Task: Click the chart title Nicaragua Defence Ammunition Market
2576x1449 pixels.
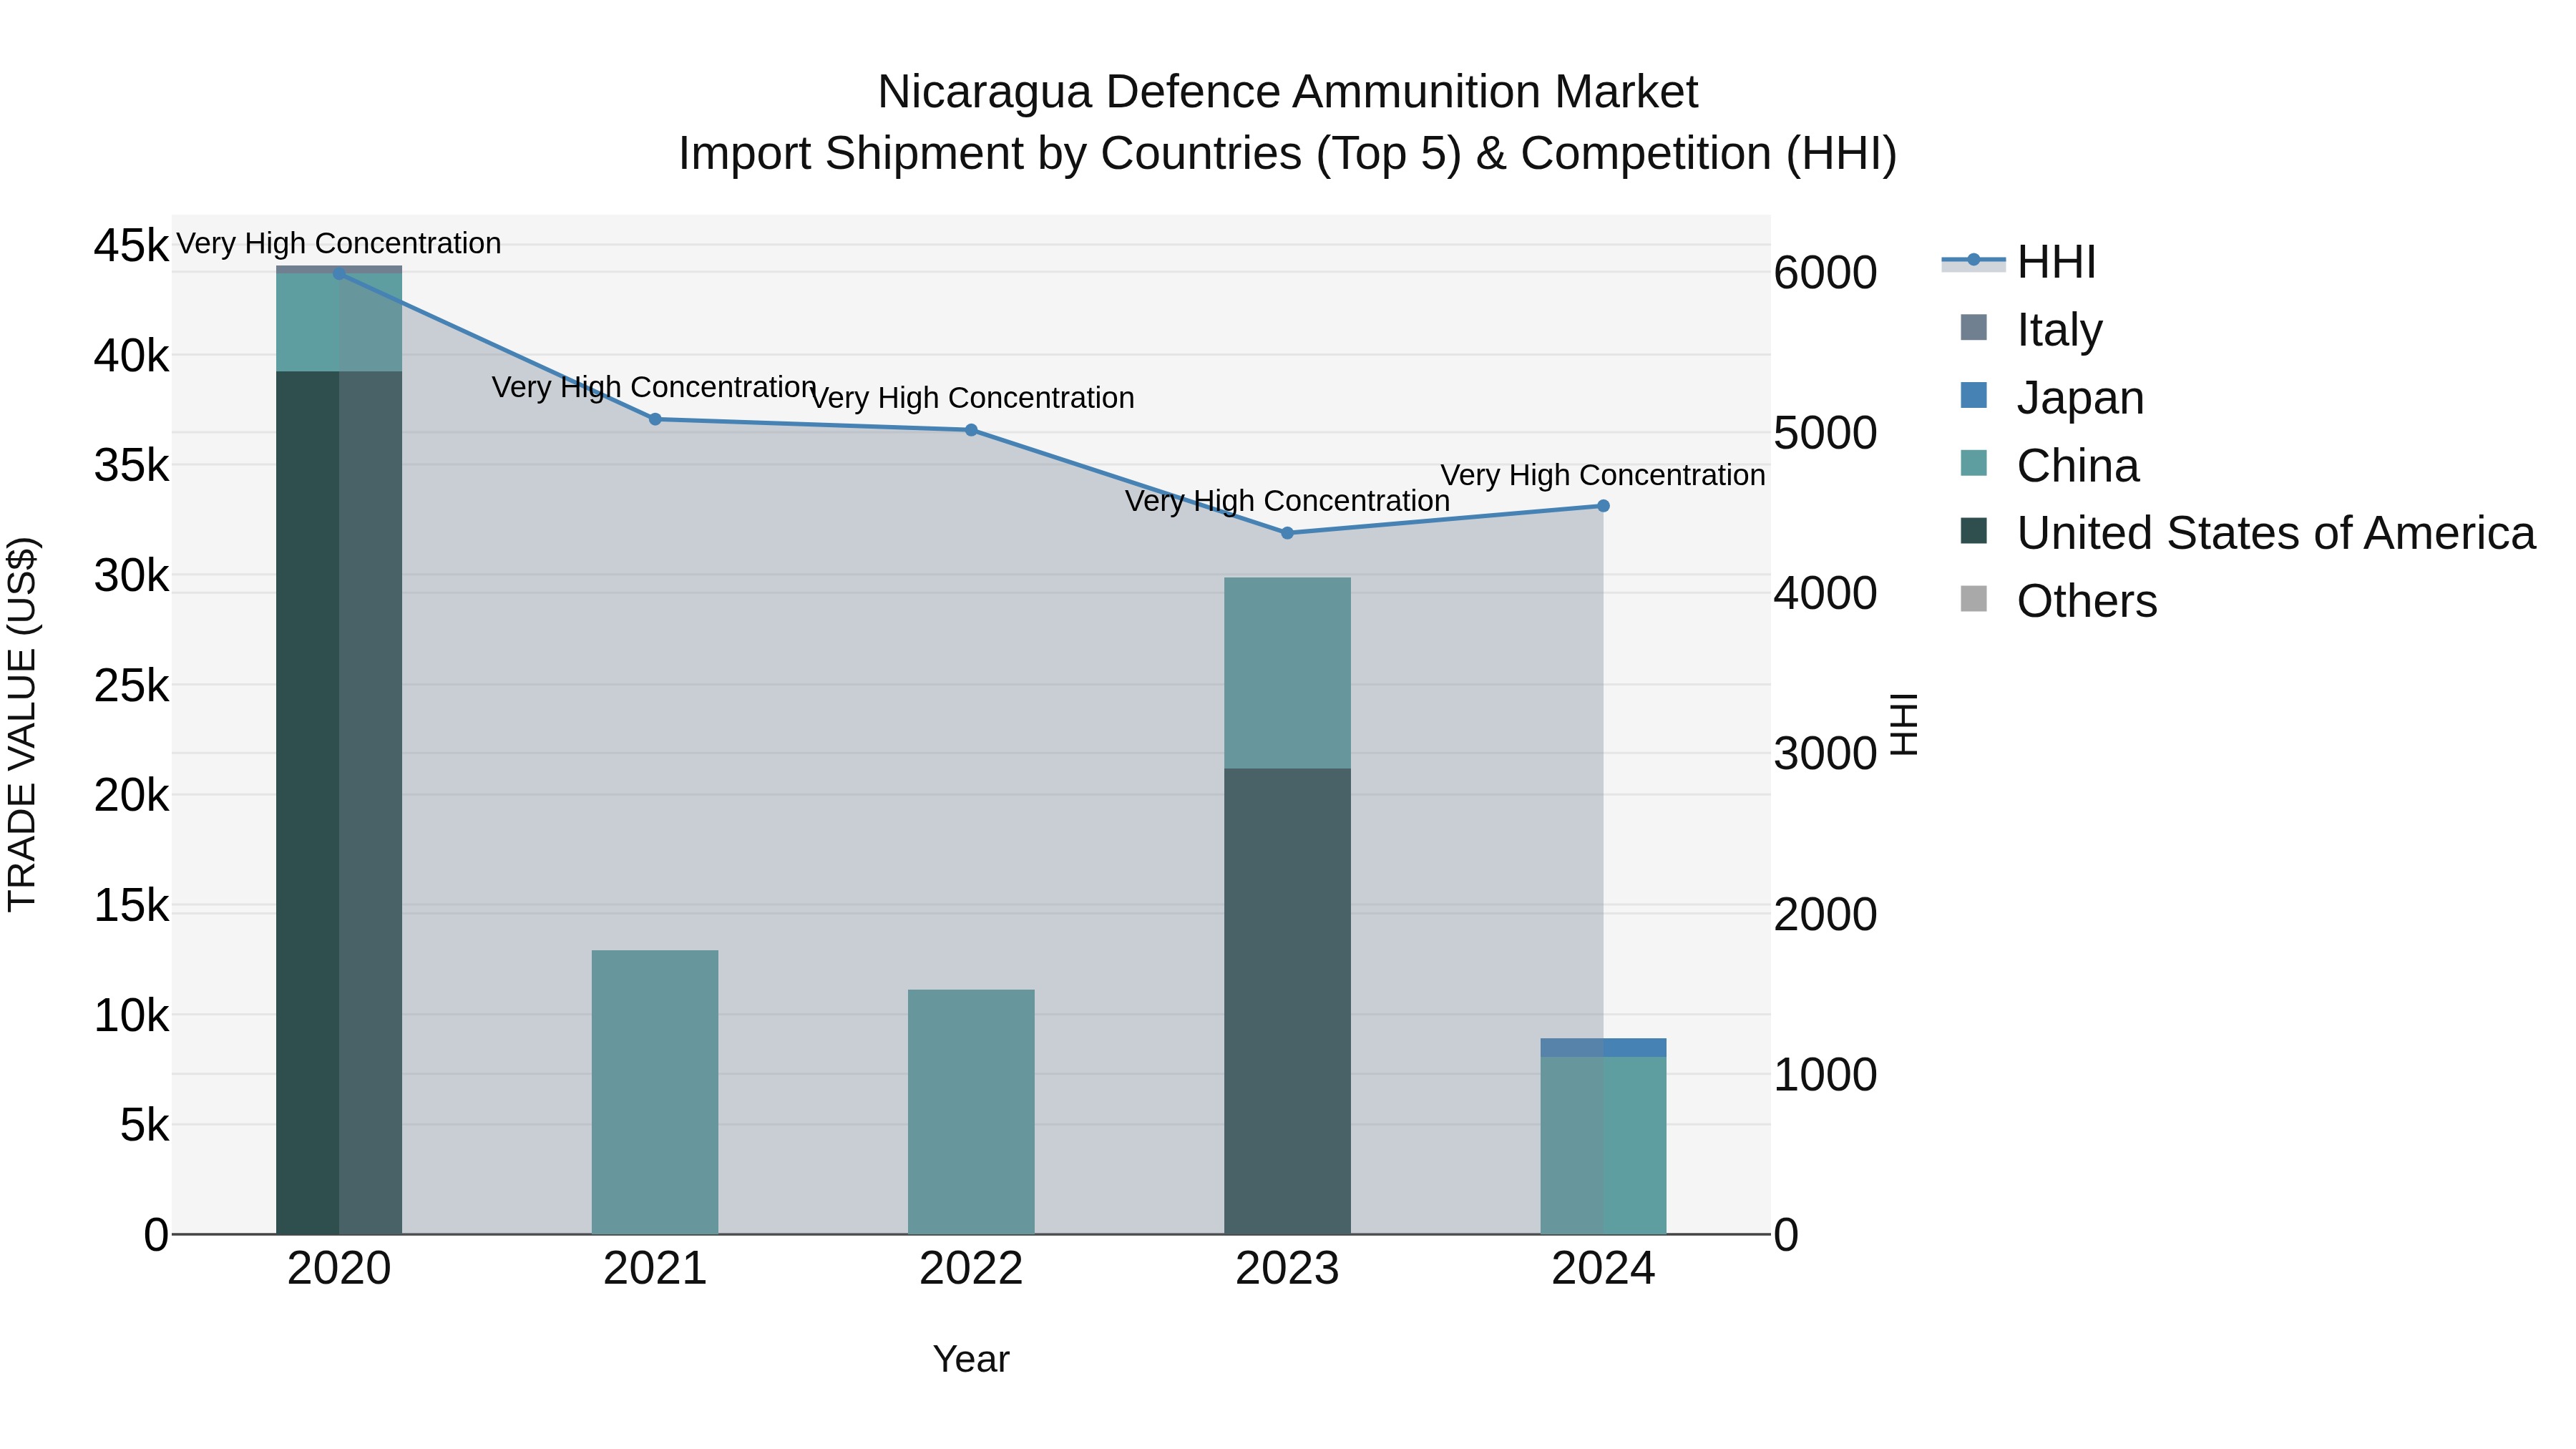Action: (1287, 92)
